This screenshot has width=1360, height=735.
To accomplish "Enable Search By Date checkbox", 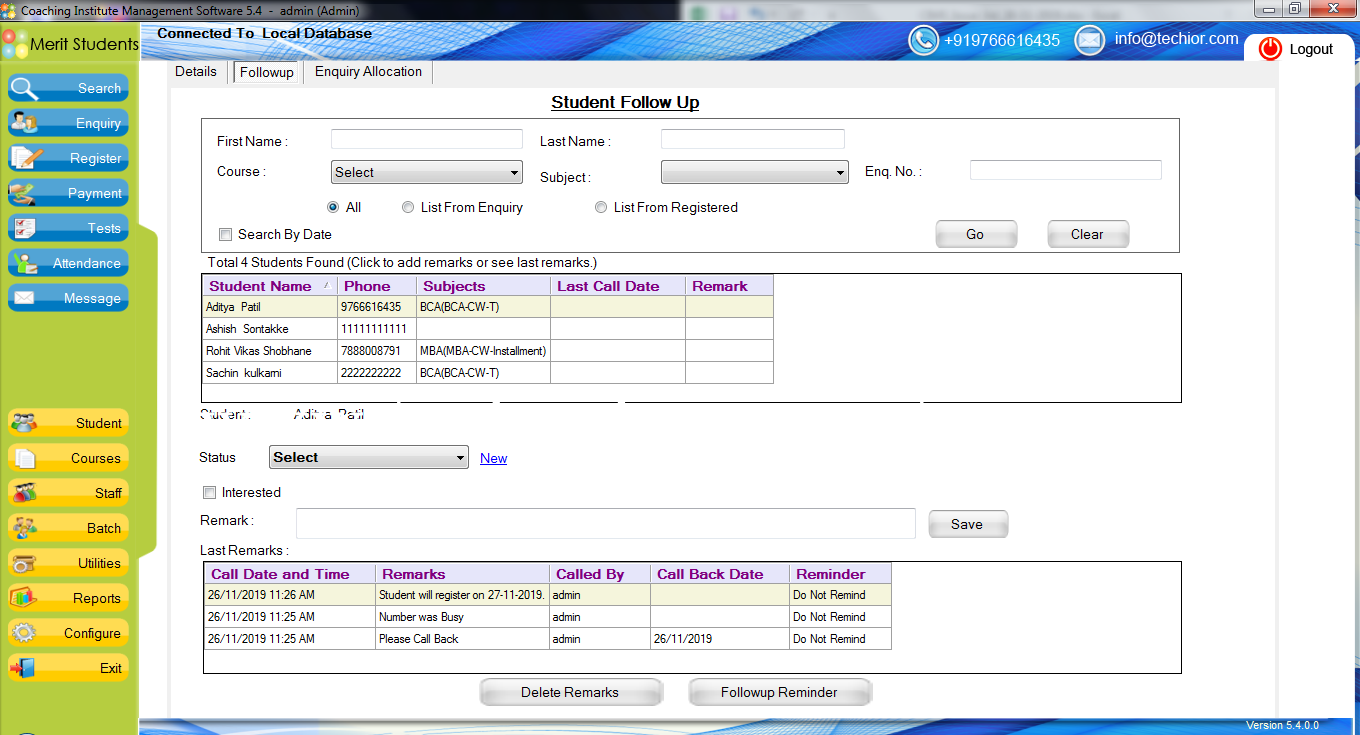I will point(225,234).
